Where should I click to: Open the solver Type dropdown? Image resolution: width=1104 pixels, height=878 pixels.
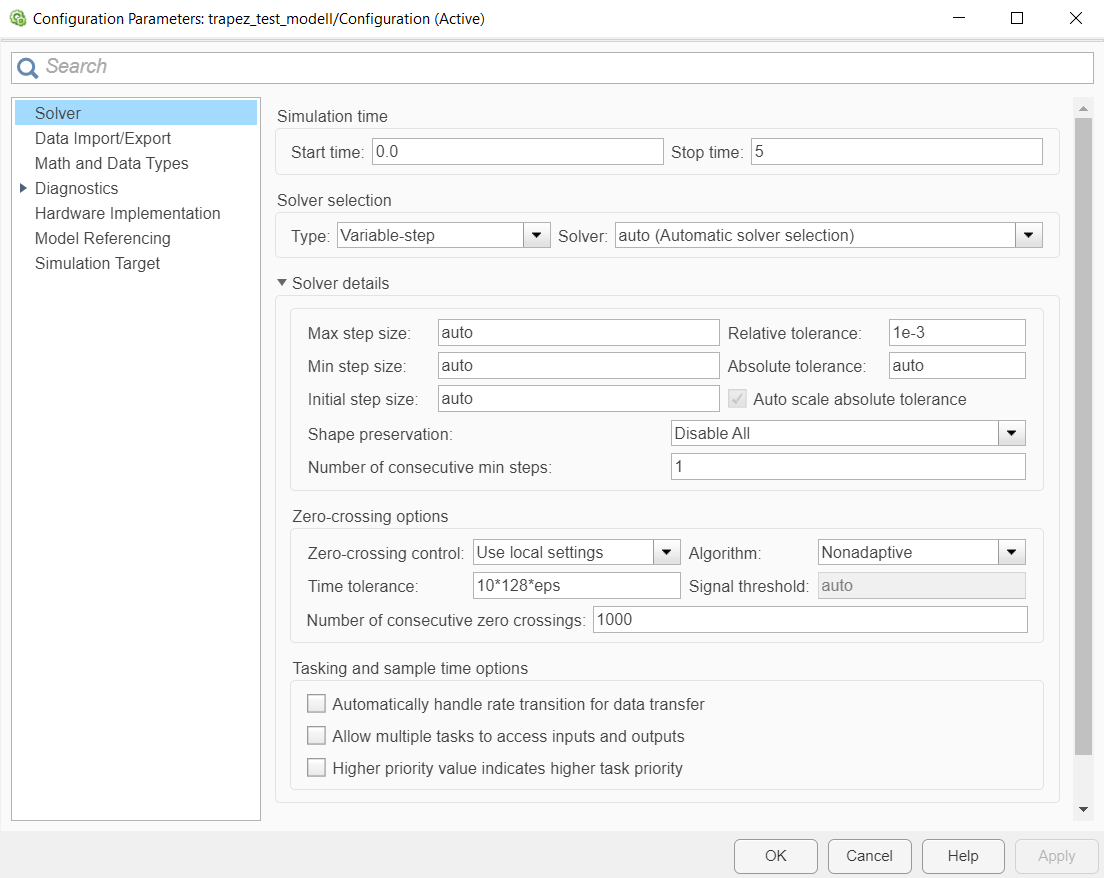click(538, 236)
